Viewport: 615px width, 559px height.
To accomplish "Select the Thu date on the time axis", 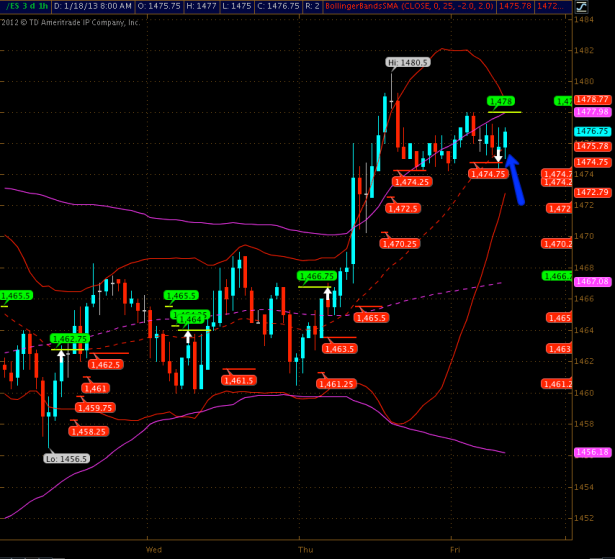I will (x=304, y=549).
